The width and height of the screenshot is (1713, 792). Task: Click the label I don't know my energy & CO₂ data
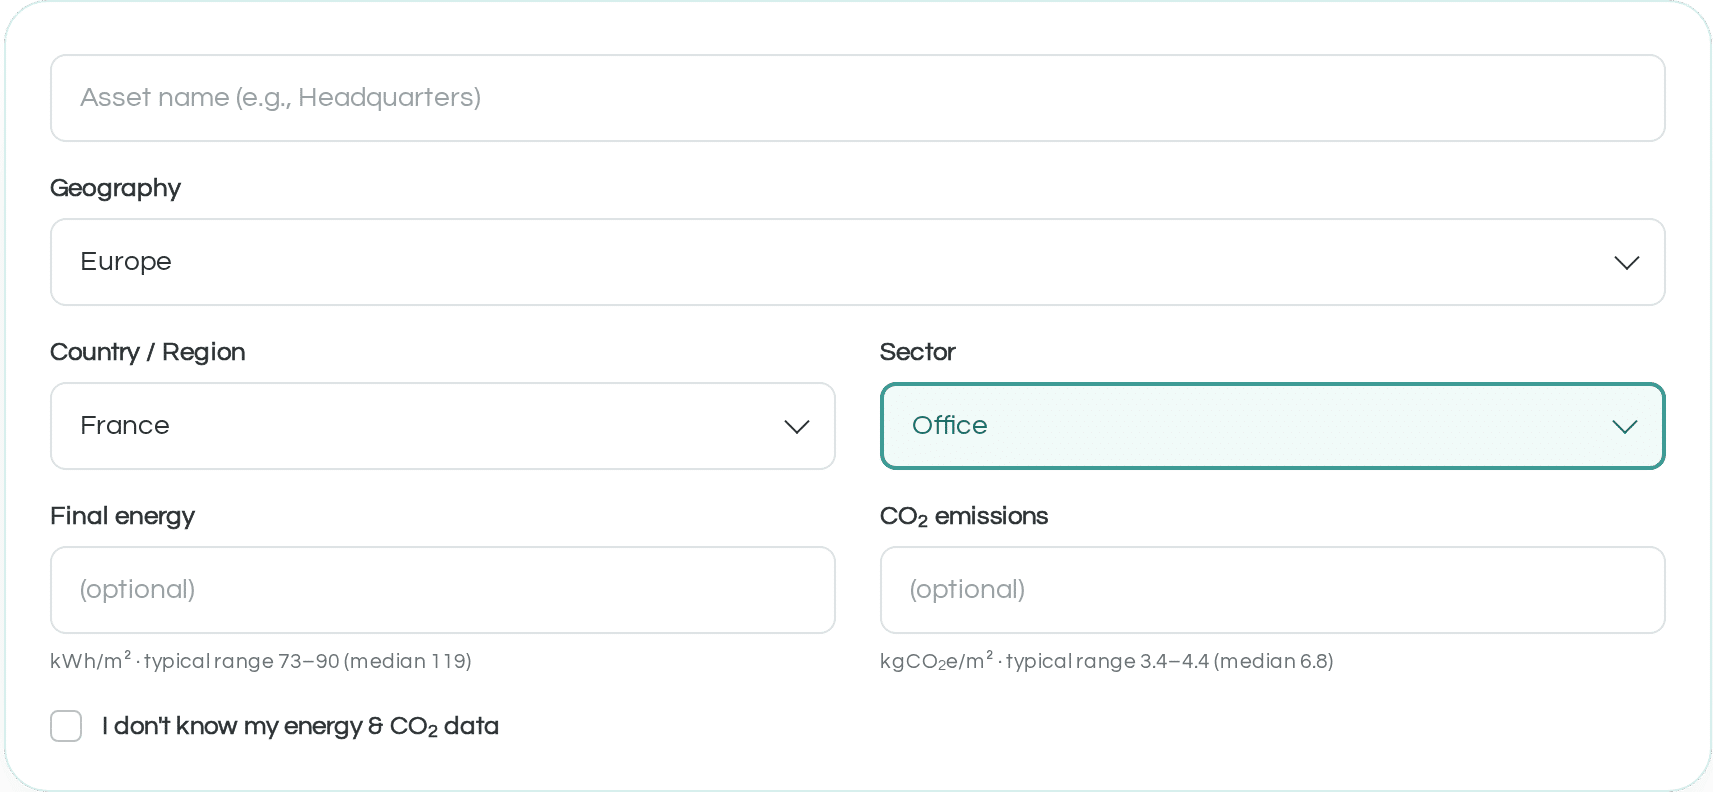300,727
